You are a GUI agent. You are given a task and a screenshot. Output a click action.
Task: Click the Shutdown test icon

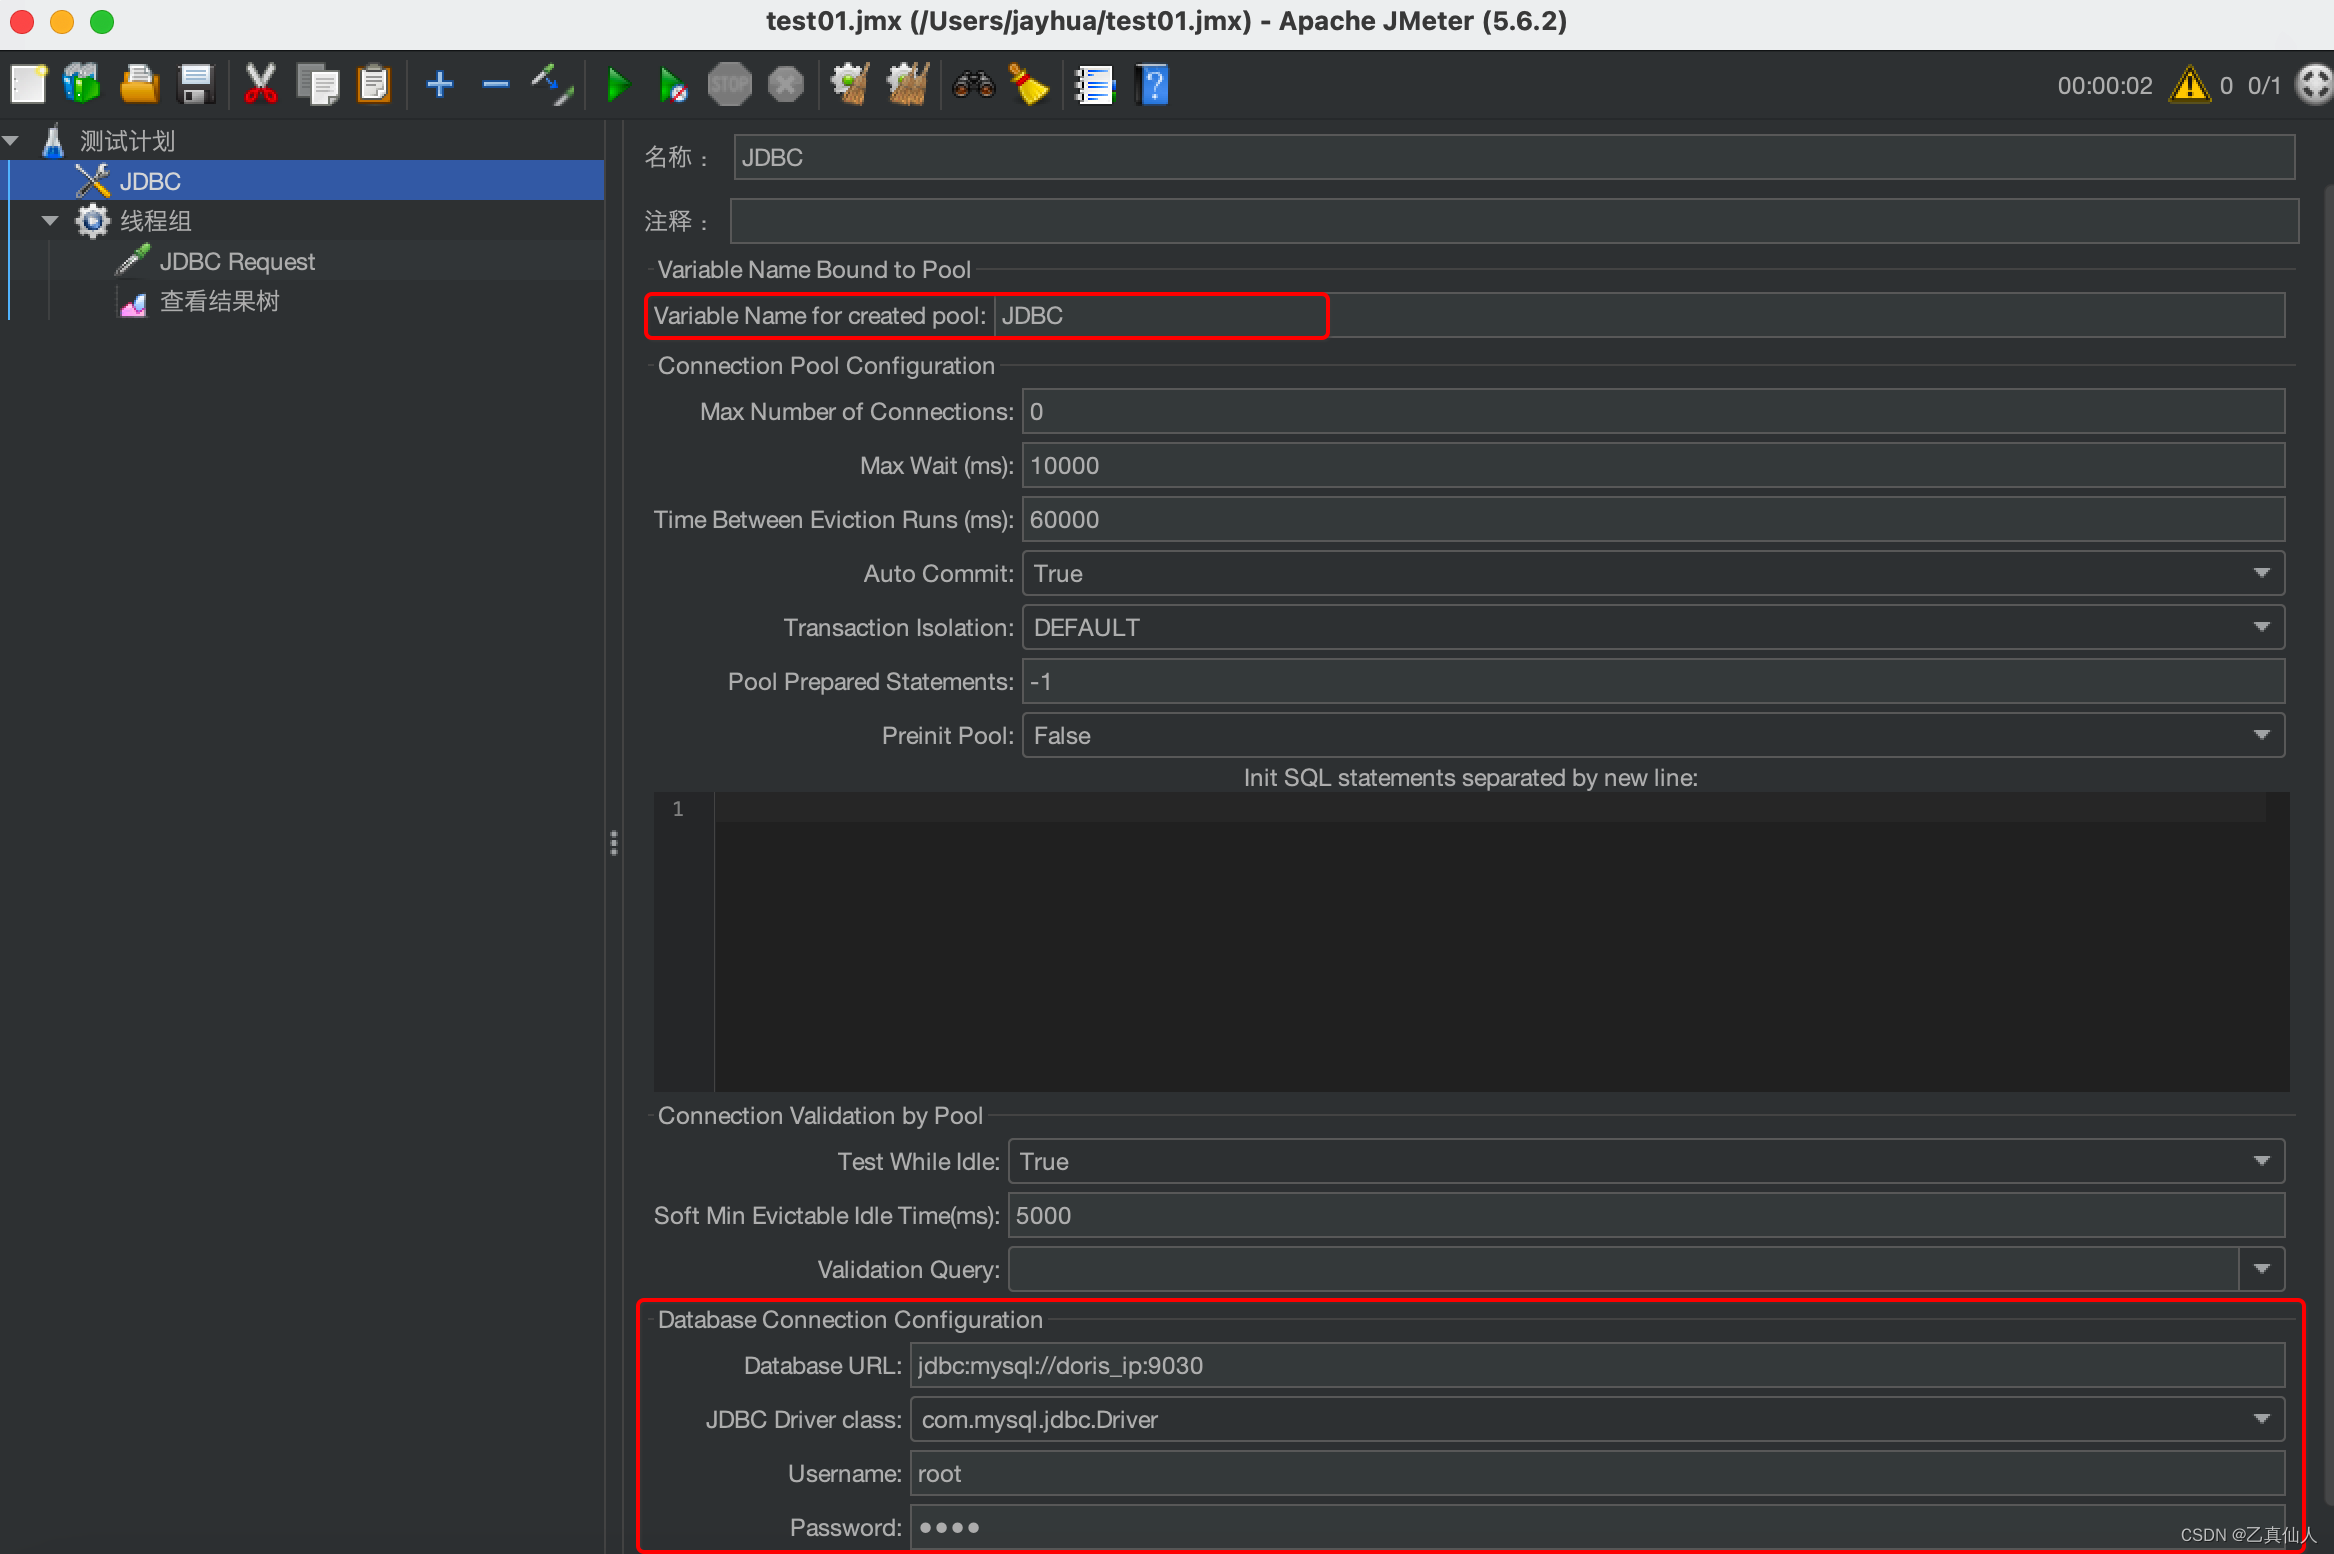[786, 84]
